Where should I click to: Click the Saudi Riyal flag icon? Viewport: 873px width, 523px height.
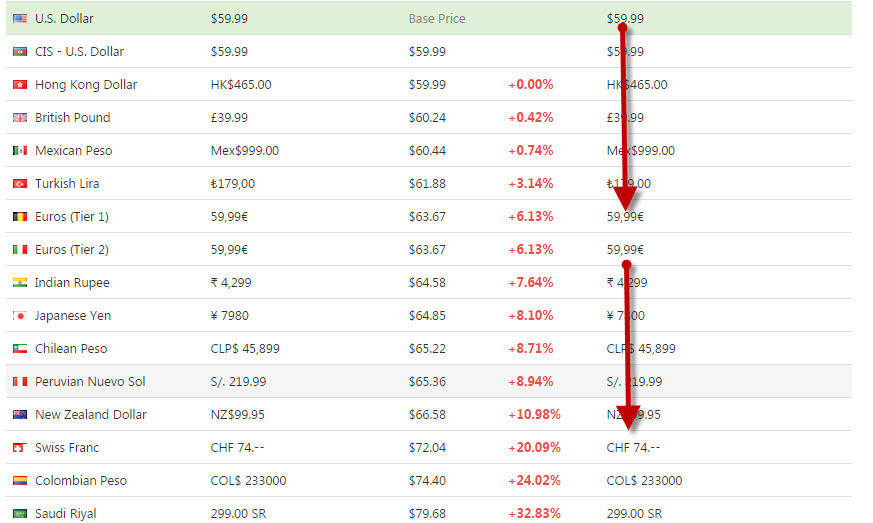pyautogui.click(x=19, y=514)
